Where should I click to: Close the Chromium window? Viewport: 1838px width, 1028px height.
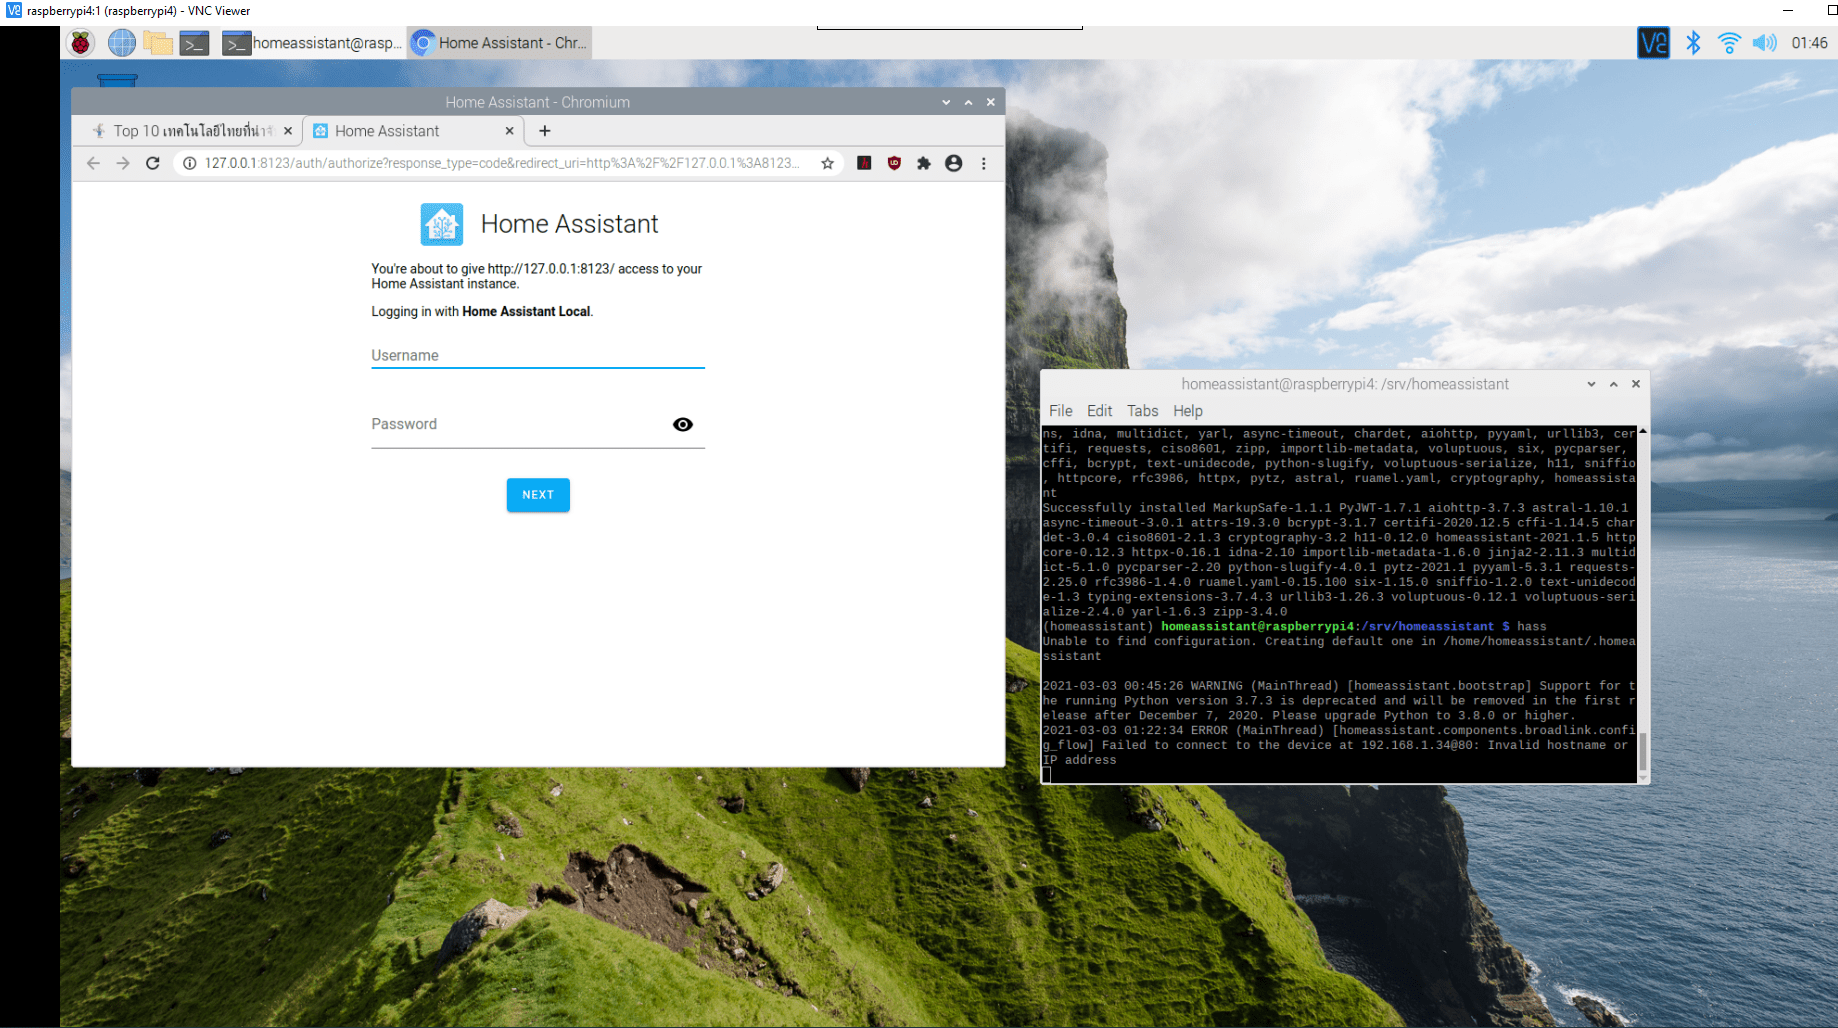991,102
